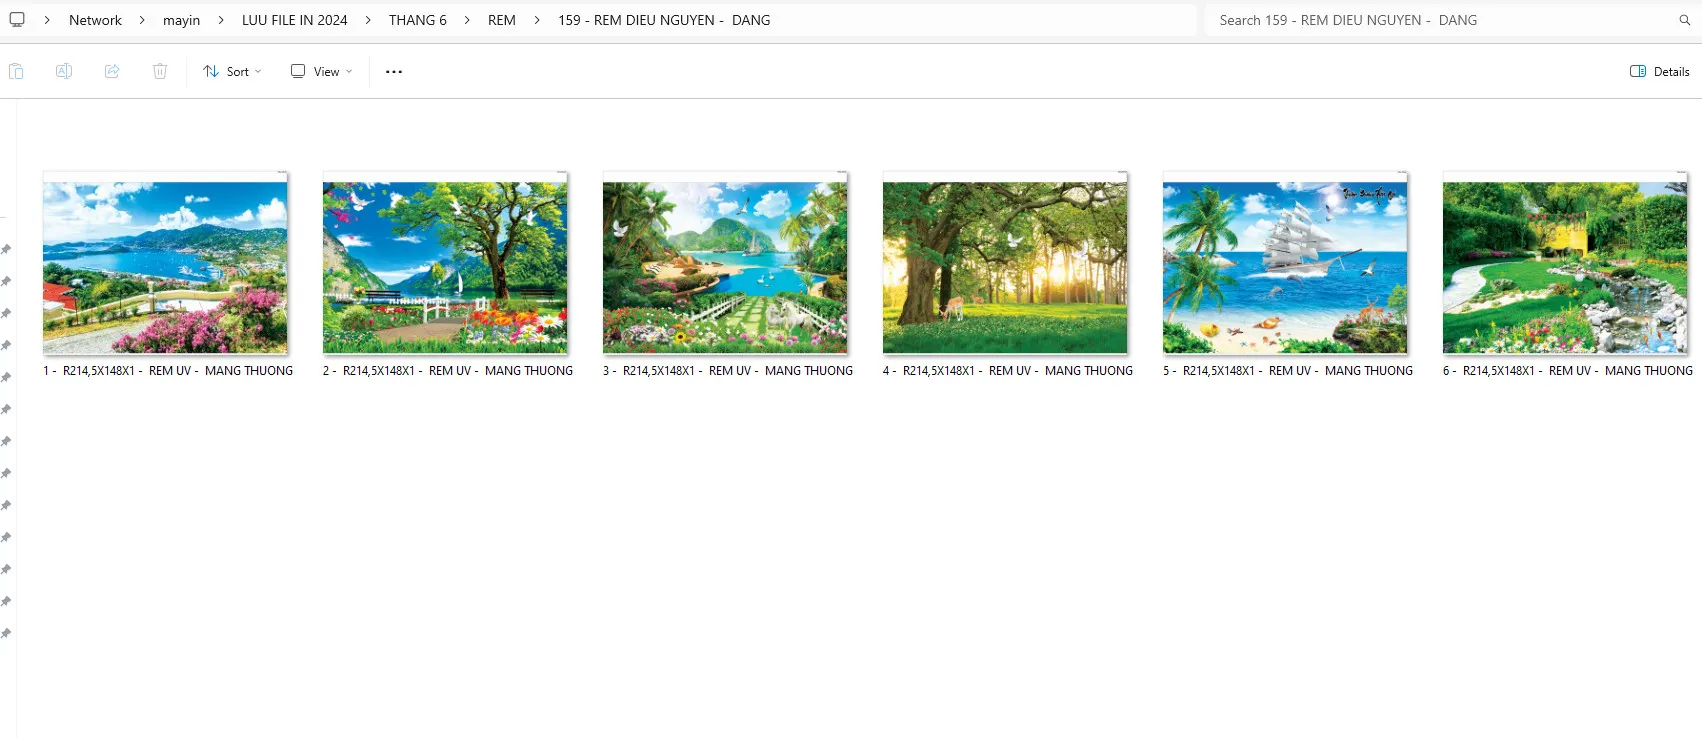
Task: Select file 6 garden stream image
Action: point(1565,267)
